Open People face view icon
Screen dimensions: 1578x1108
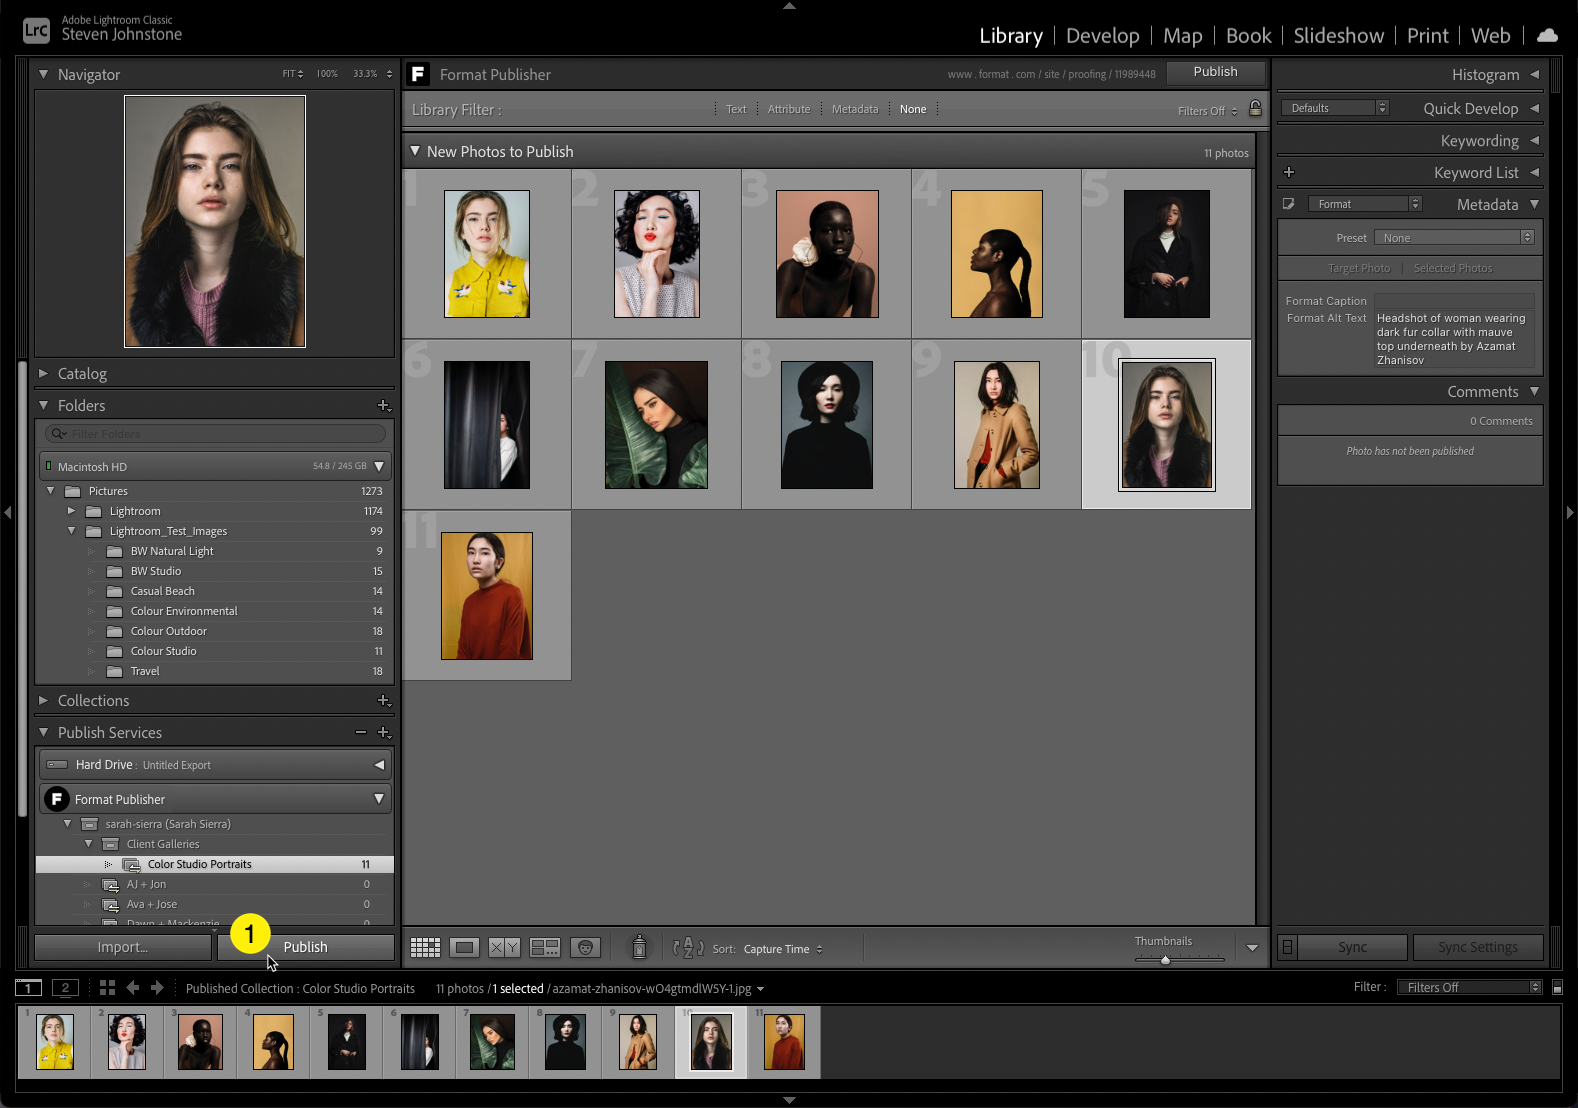coord(585,948)
